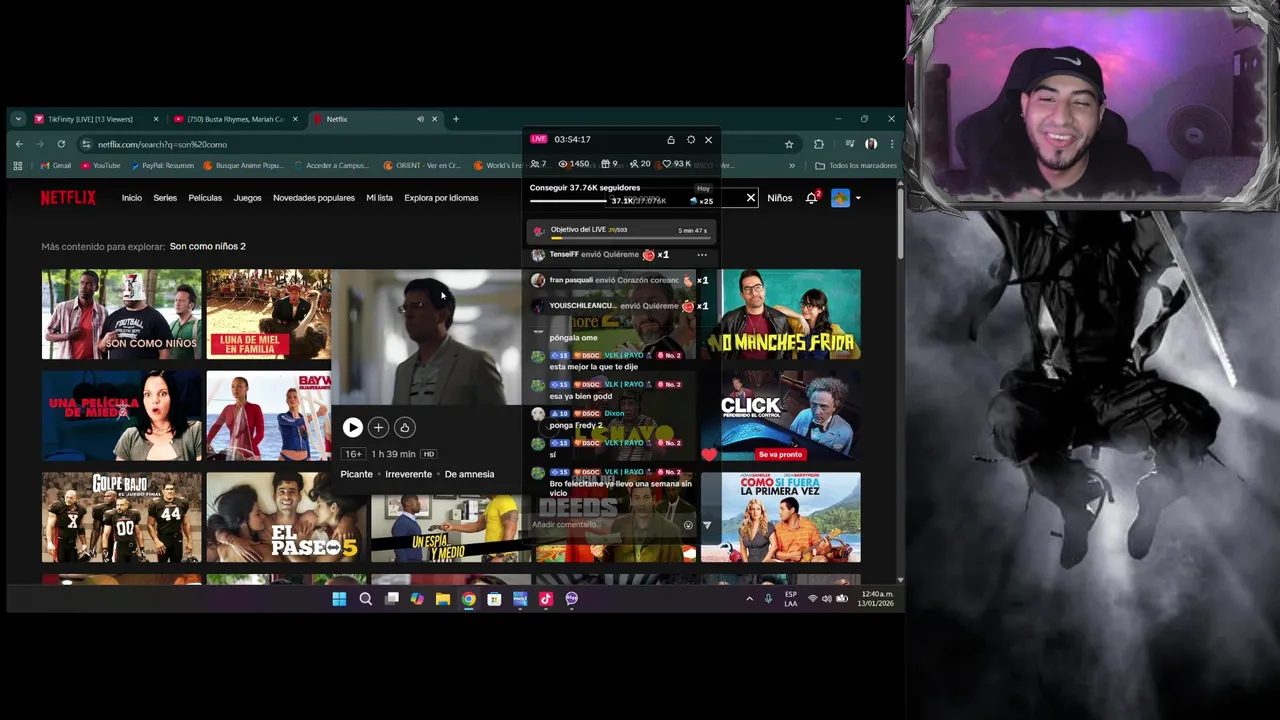Viewport: 1280px width, 720px height.
Task: Open Task View on taskbar
Action: click(391, 599)
